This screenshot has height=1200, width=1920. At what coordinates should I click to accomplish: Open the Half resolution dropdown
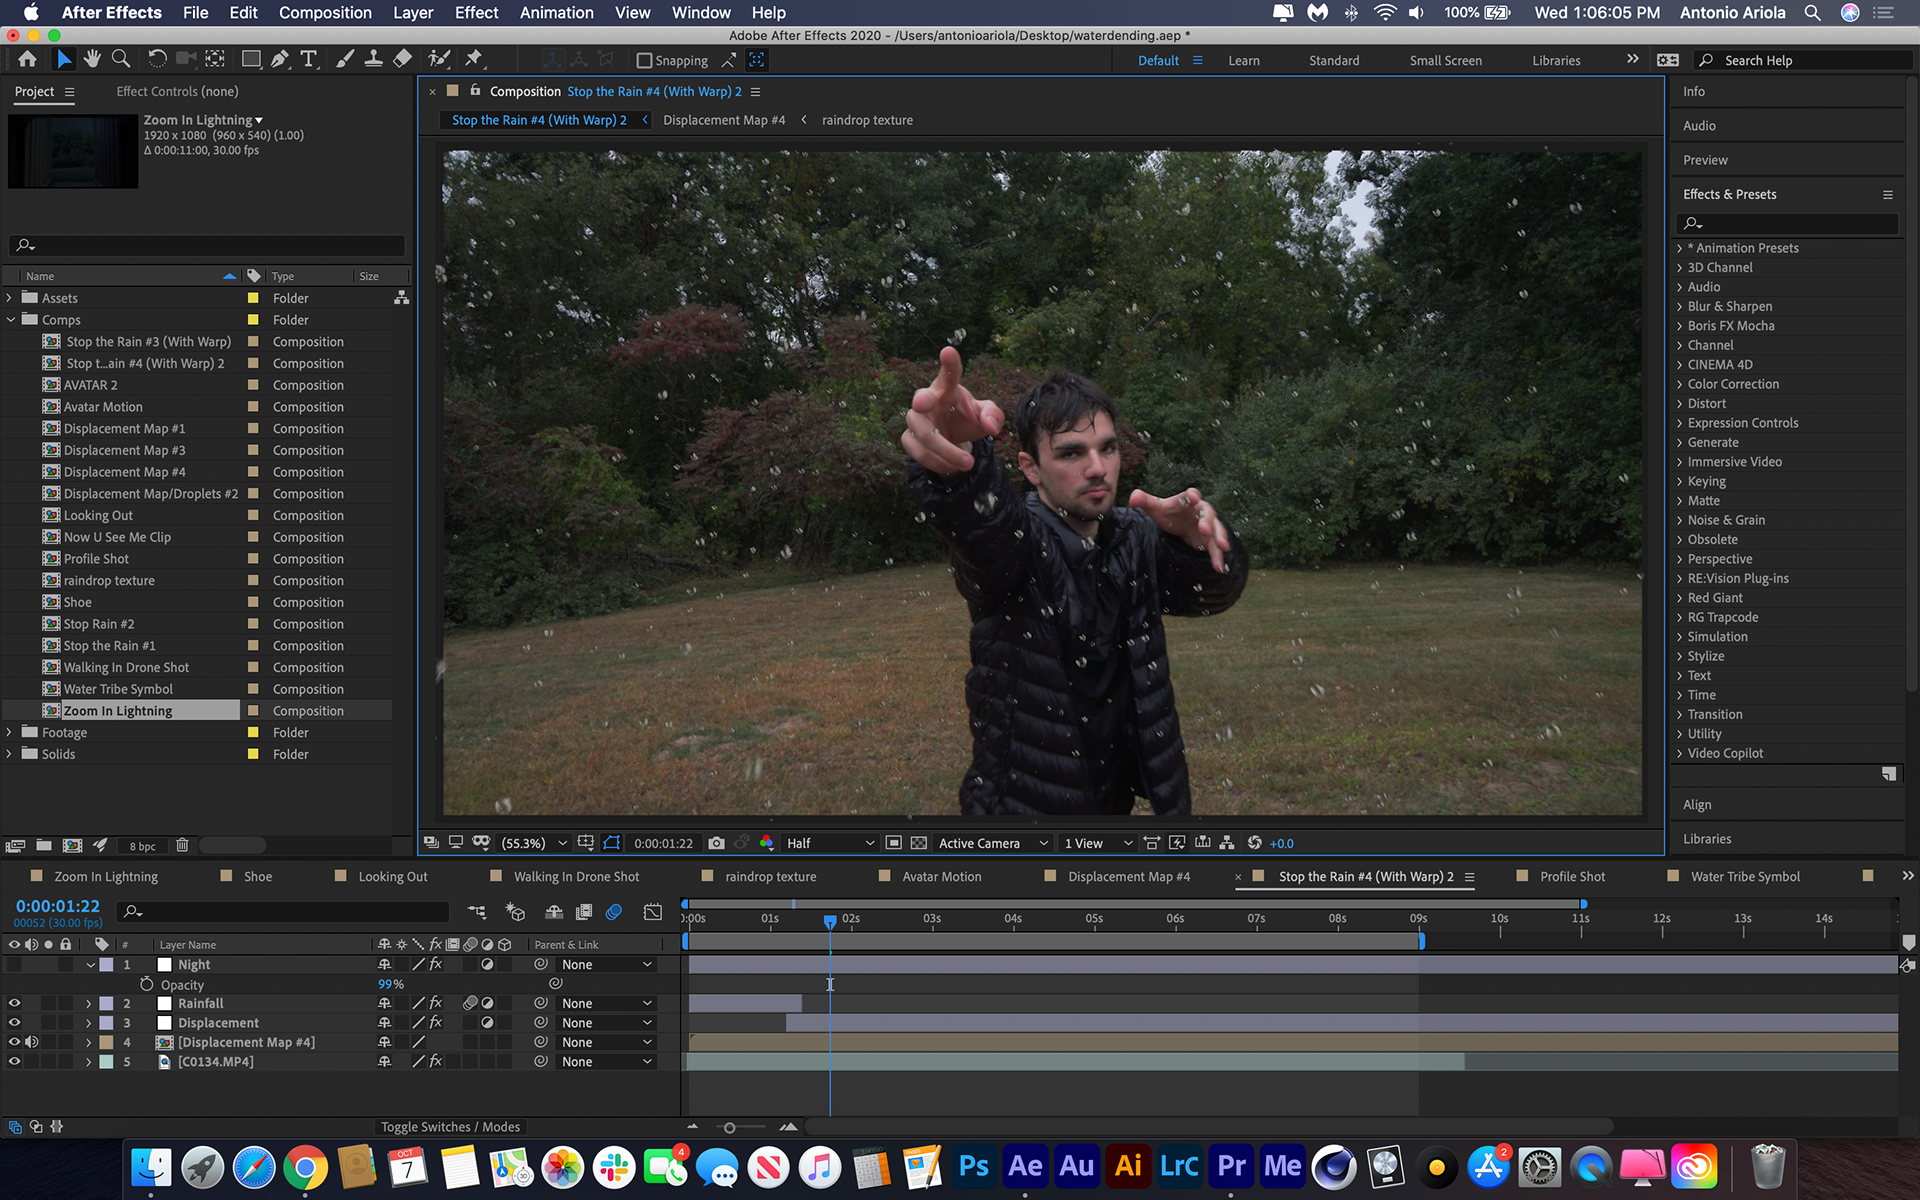tap(829, 843)
